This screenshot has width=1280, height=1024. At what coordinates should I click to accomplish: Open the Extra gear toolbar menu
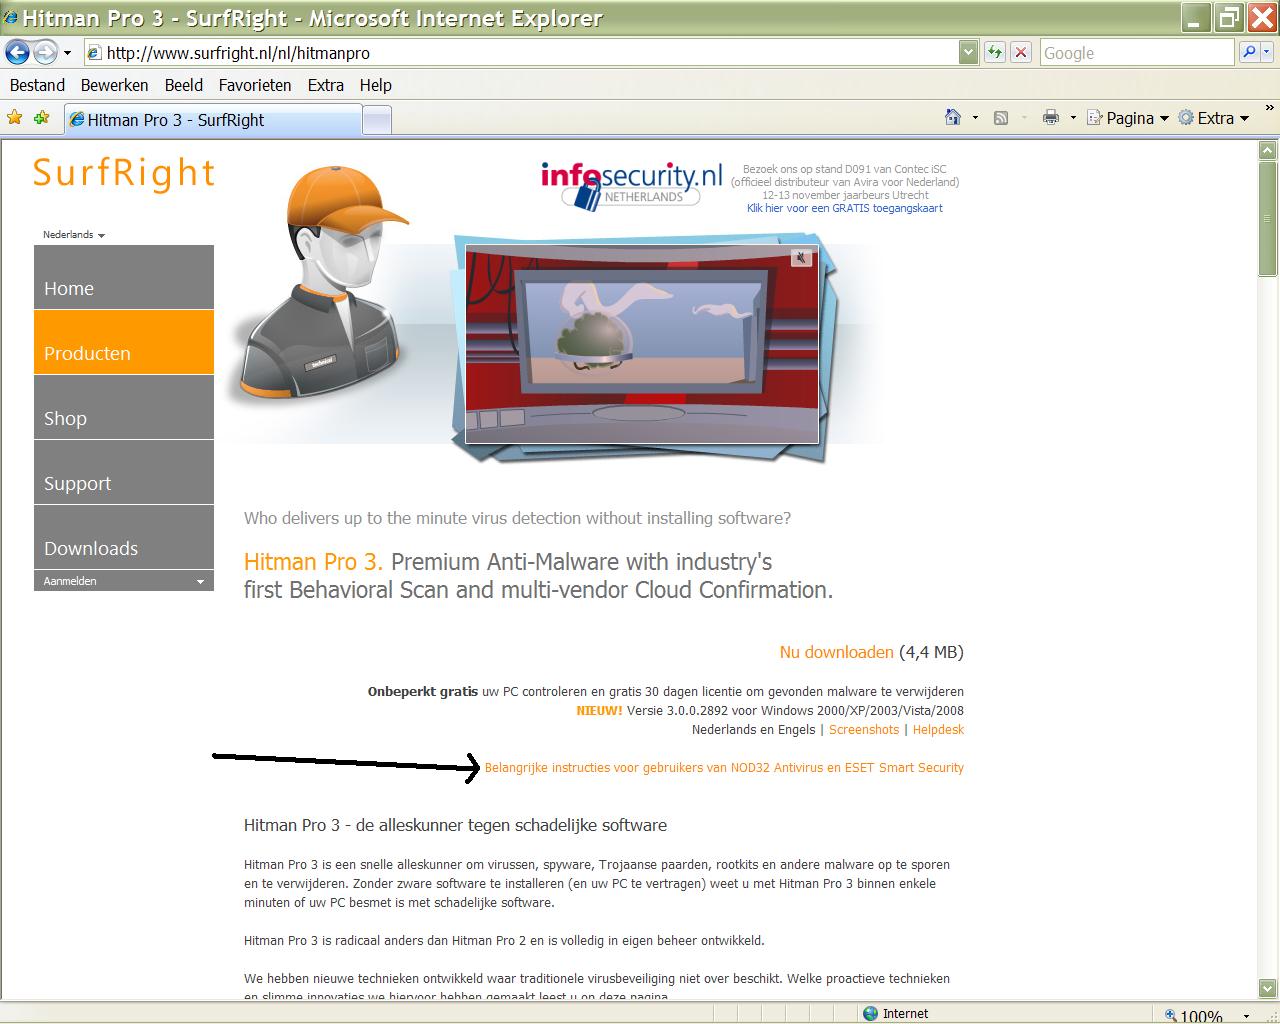pyautogui.click(x=1214, y=118)
